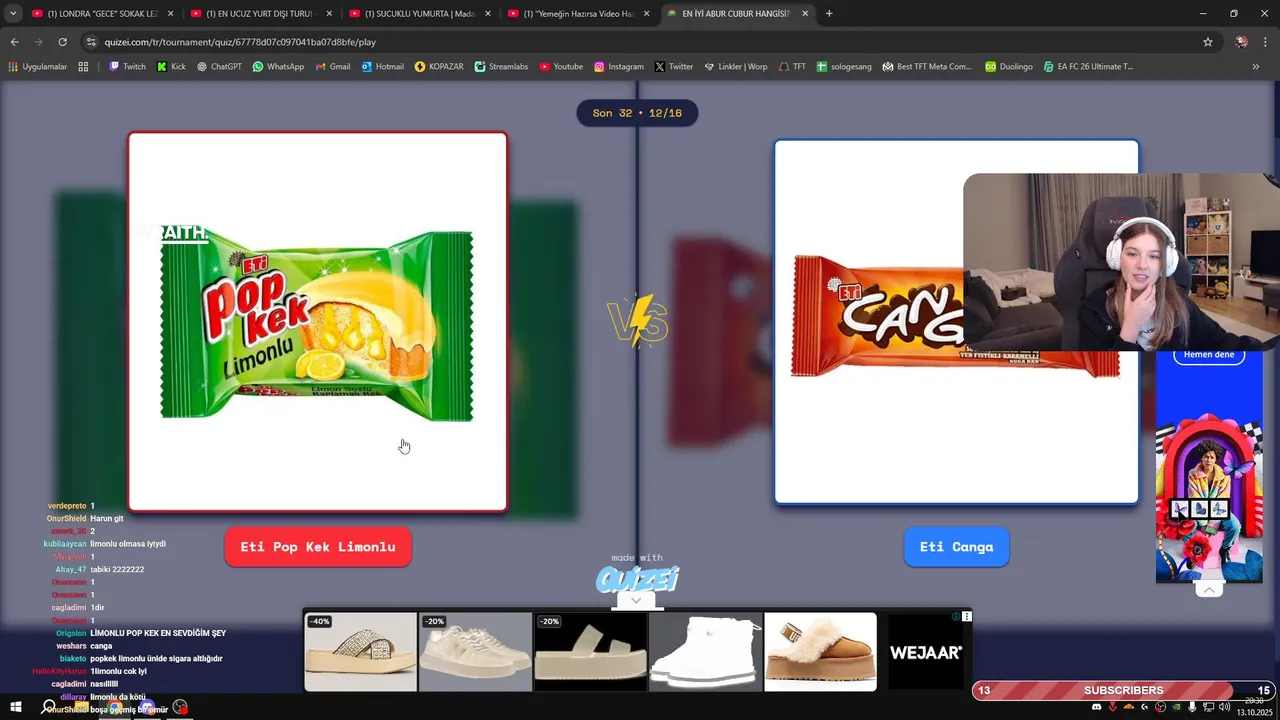Open the ChatGPT bookmark
The image size is (1280, 720).
[x=219, y=67]
